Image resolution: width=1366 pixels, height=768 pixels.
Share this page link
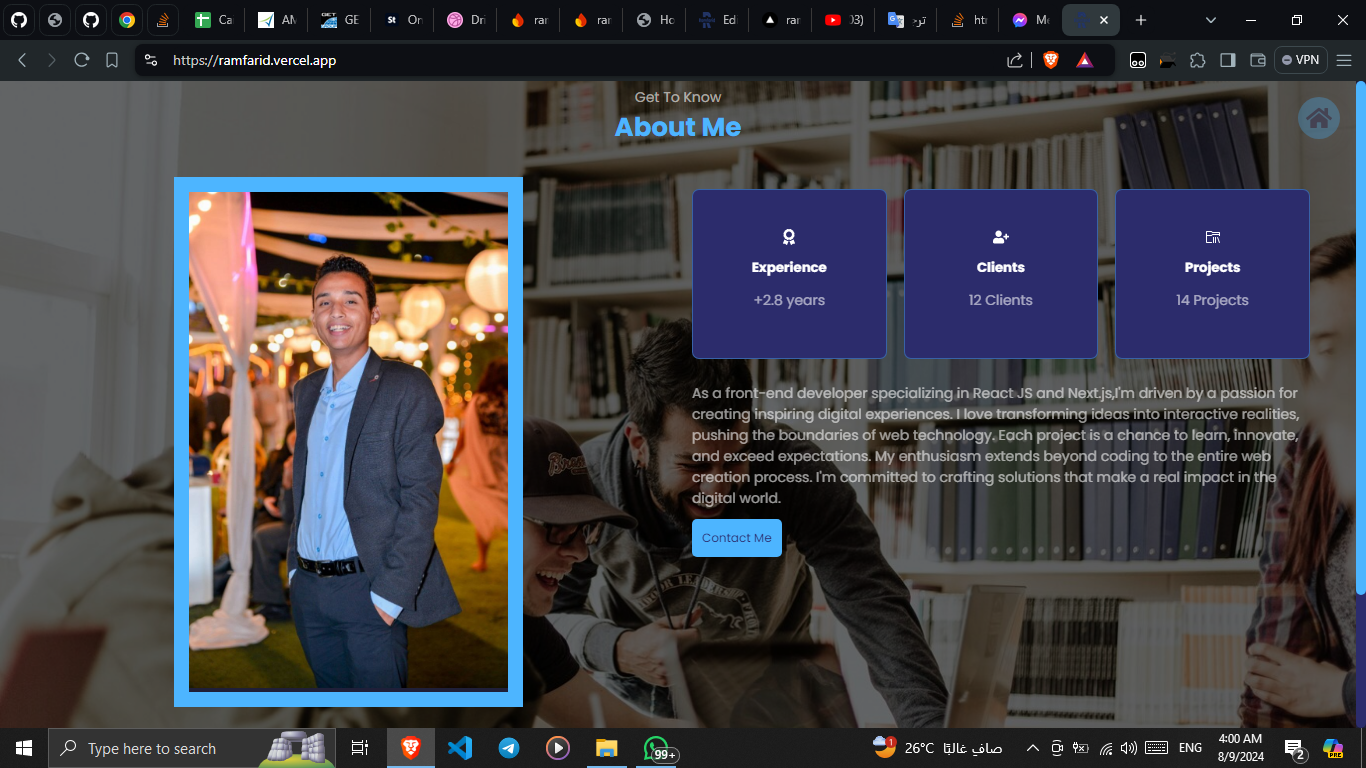point(1015,60)
